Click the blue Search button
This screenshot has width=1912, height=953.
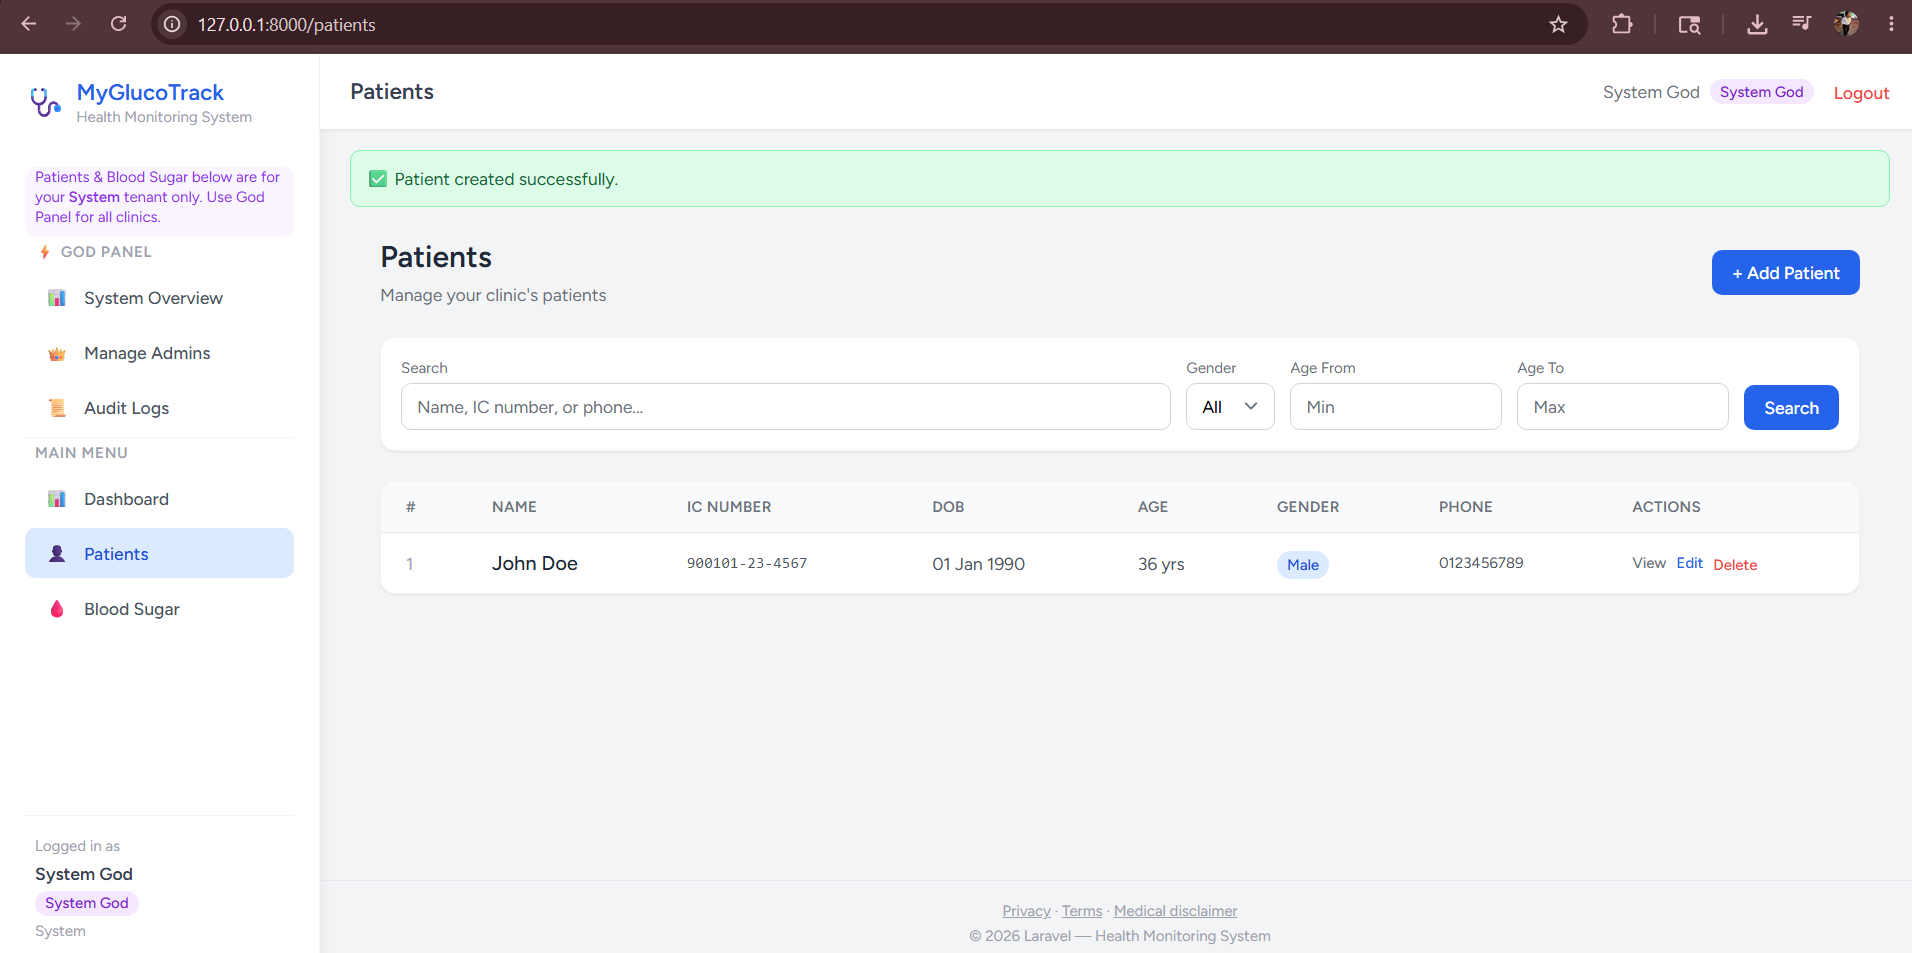(1791, 408)
